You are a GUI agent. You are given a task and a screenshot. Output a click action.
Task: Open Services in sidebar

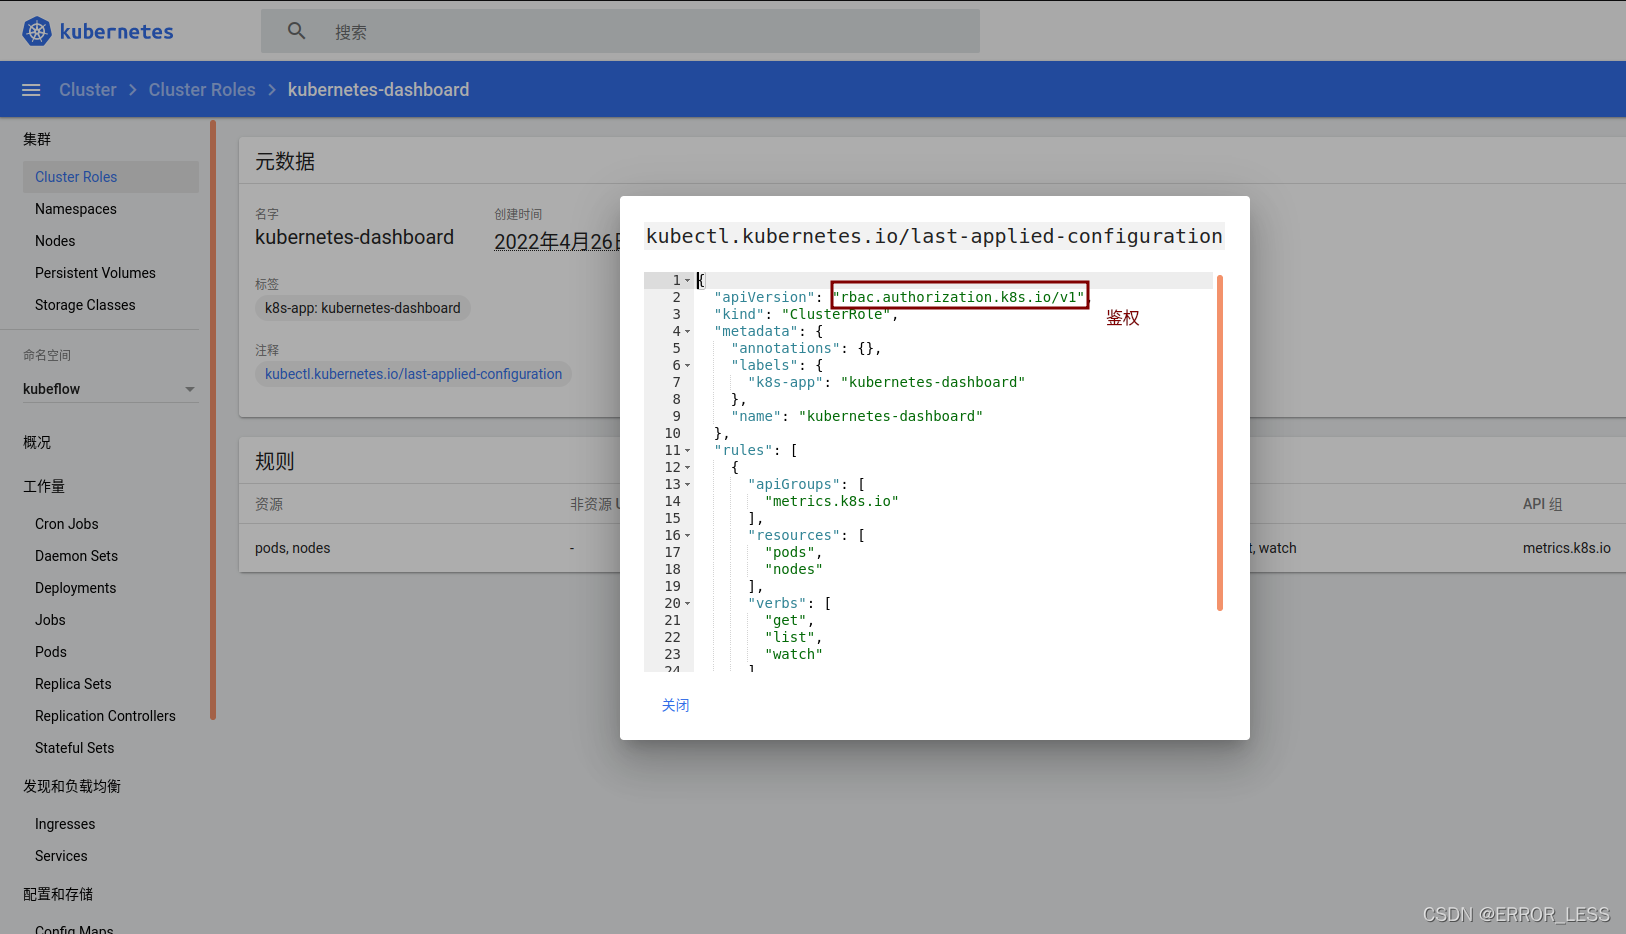pyautogui.click(x=61, y=856)
